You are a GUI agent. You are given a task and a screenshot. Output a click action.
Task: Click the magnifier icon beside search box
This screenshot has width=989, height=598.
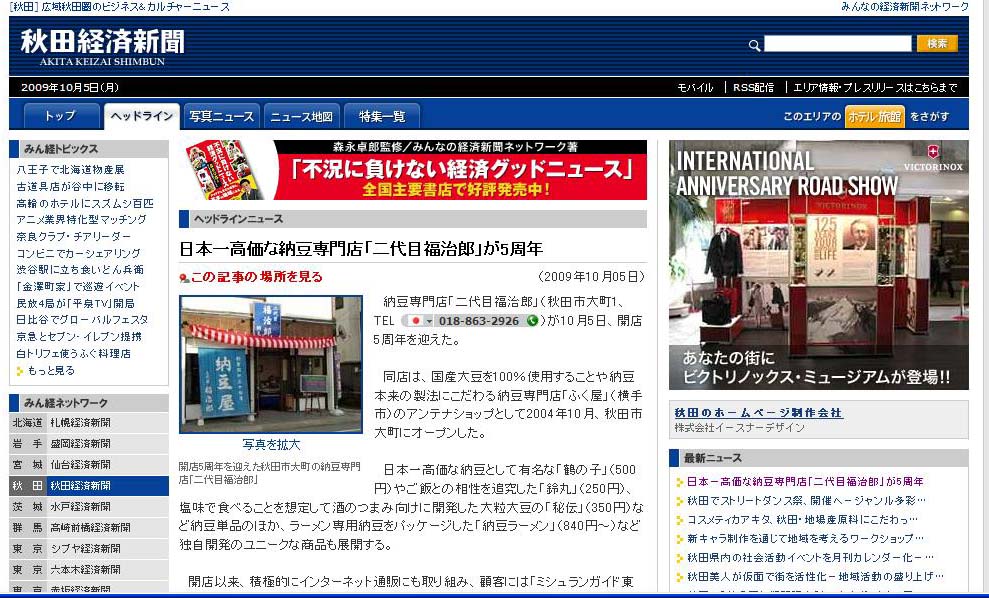point(754,45)
